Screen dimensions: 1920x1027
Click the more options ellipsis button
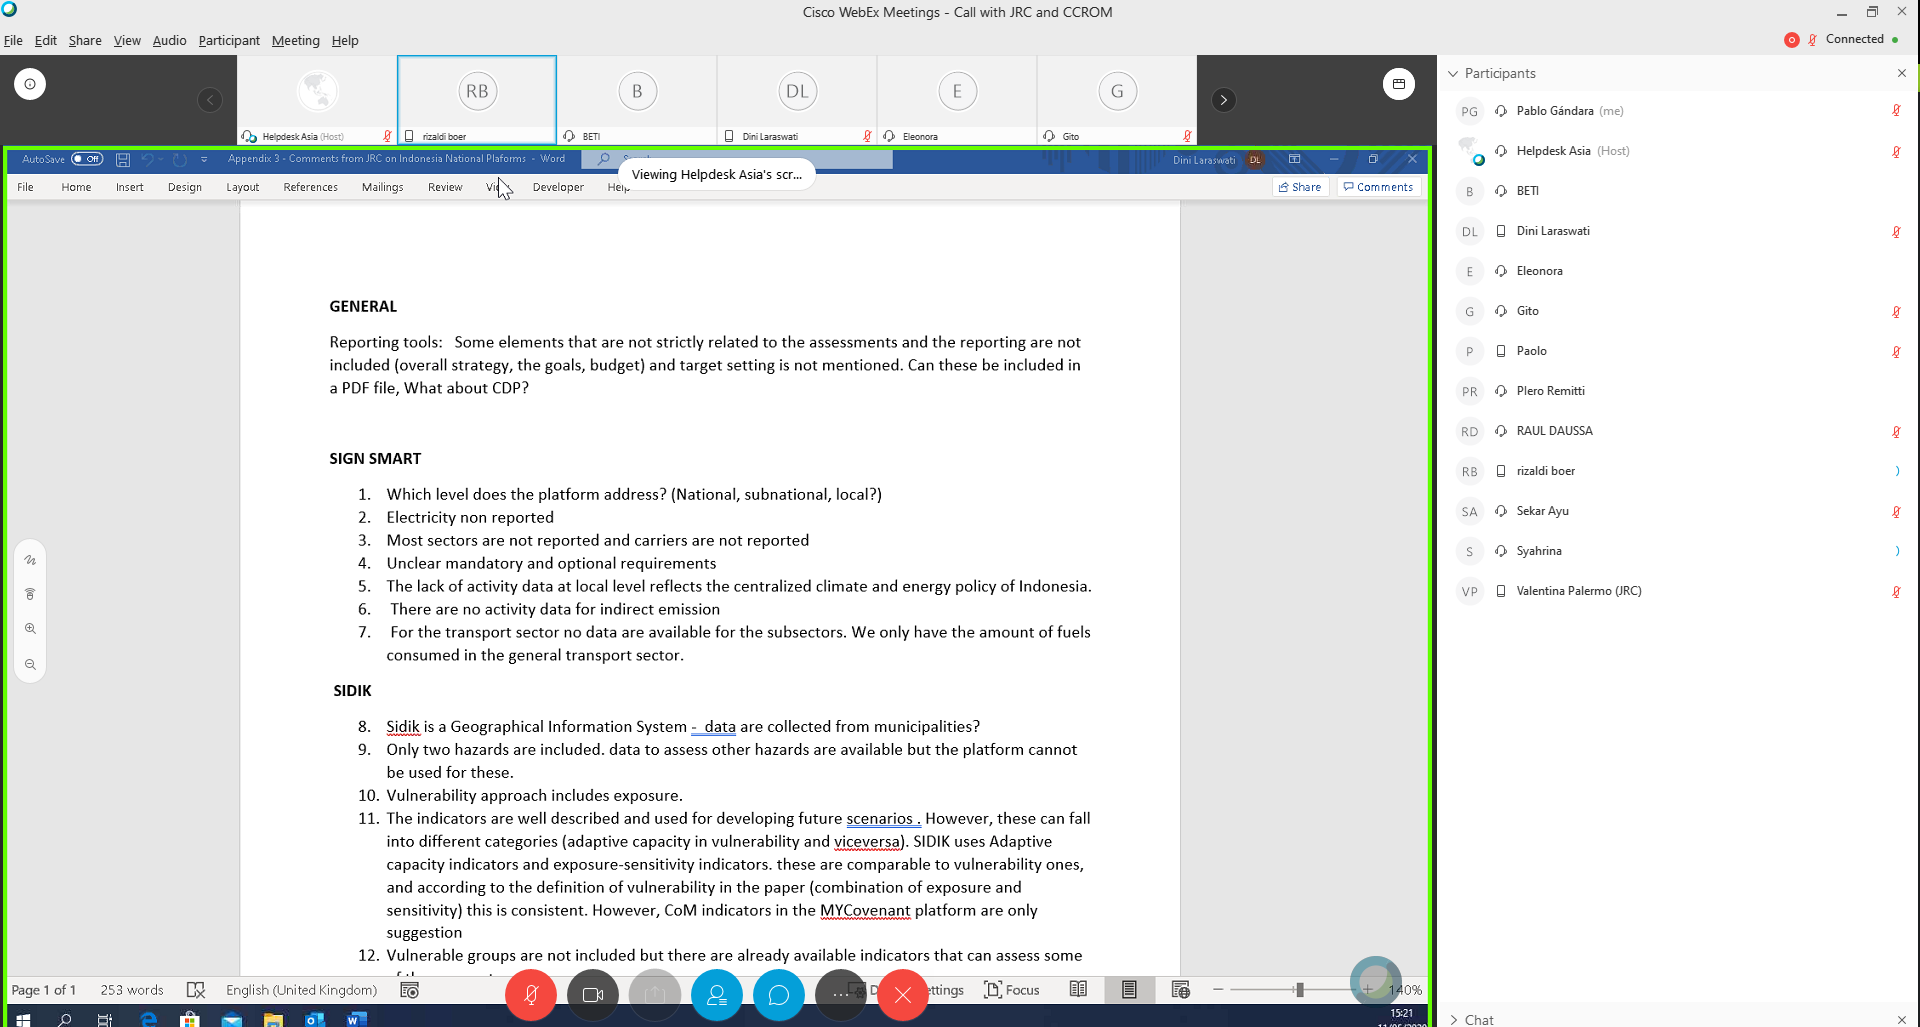(x=841, y=995)
